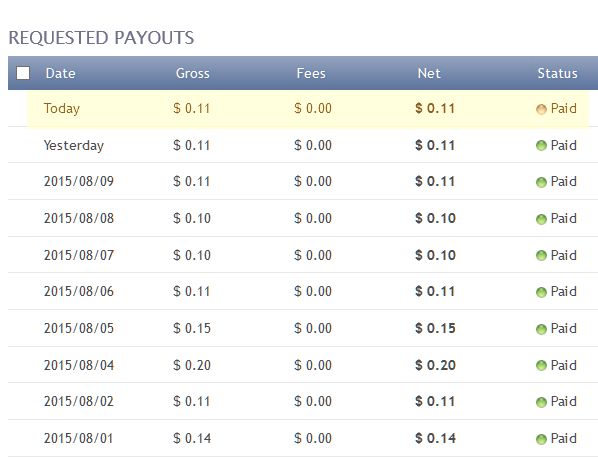Click the green Paid dot for Yesterday

541,145
